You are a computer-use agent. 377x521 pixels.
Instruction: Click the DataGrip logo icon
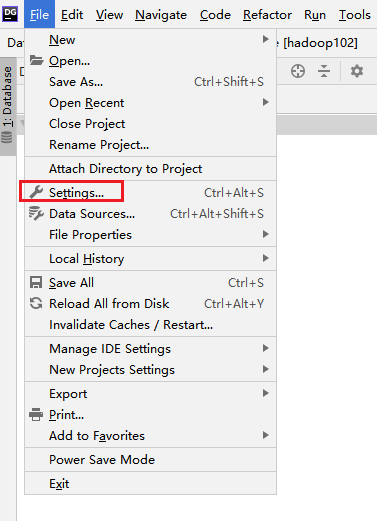(x=10, y=14)
